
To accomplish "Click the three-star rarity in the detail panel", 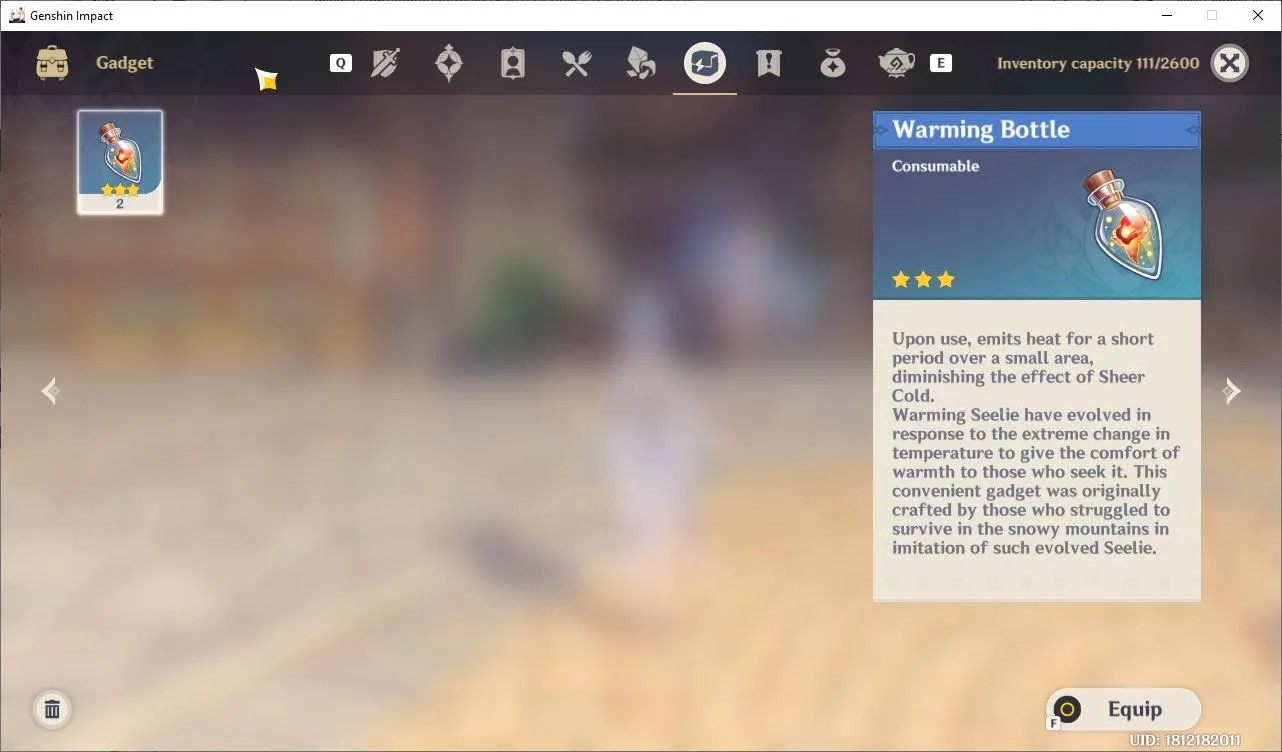I will (923, 279).
